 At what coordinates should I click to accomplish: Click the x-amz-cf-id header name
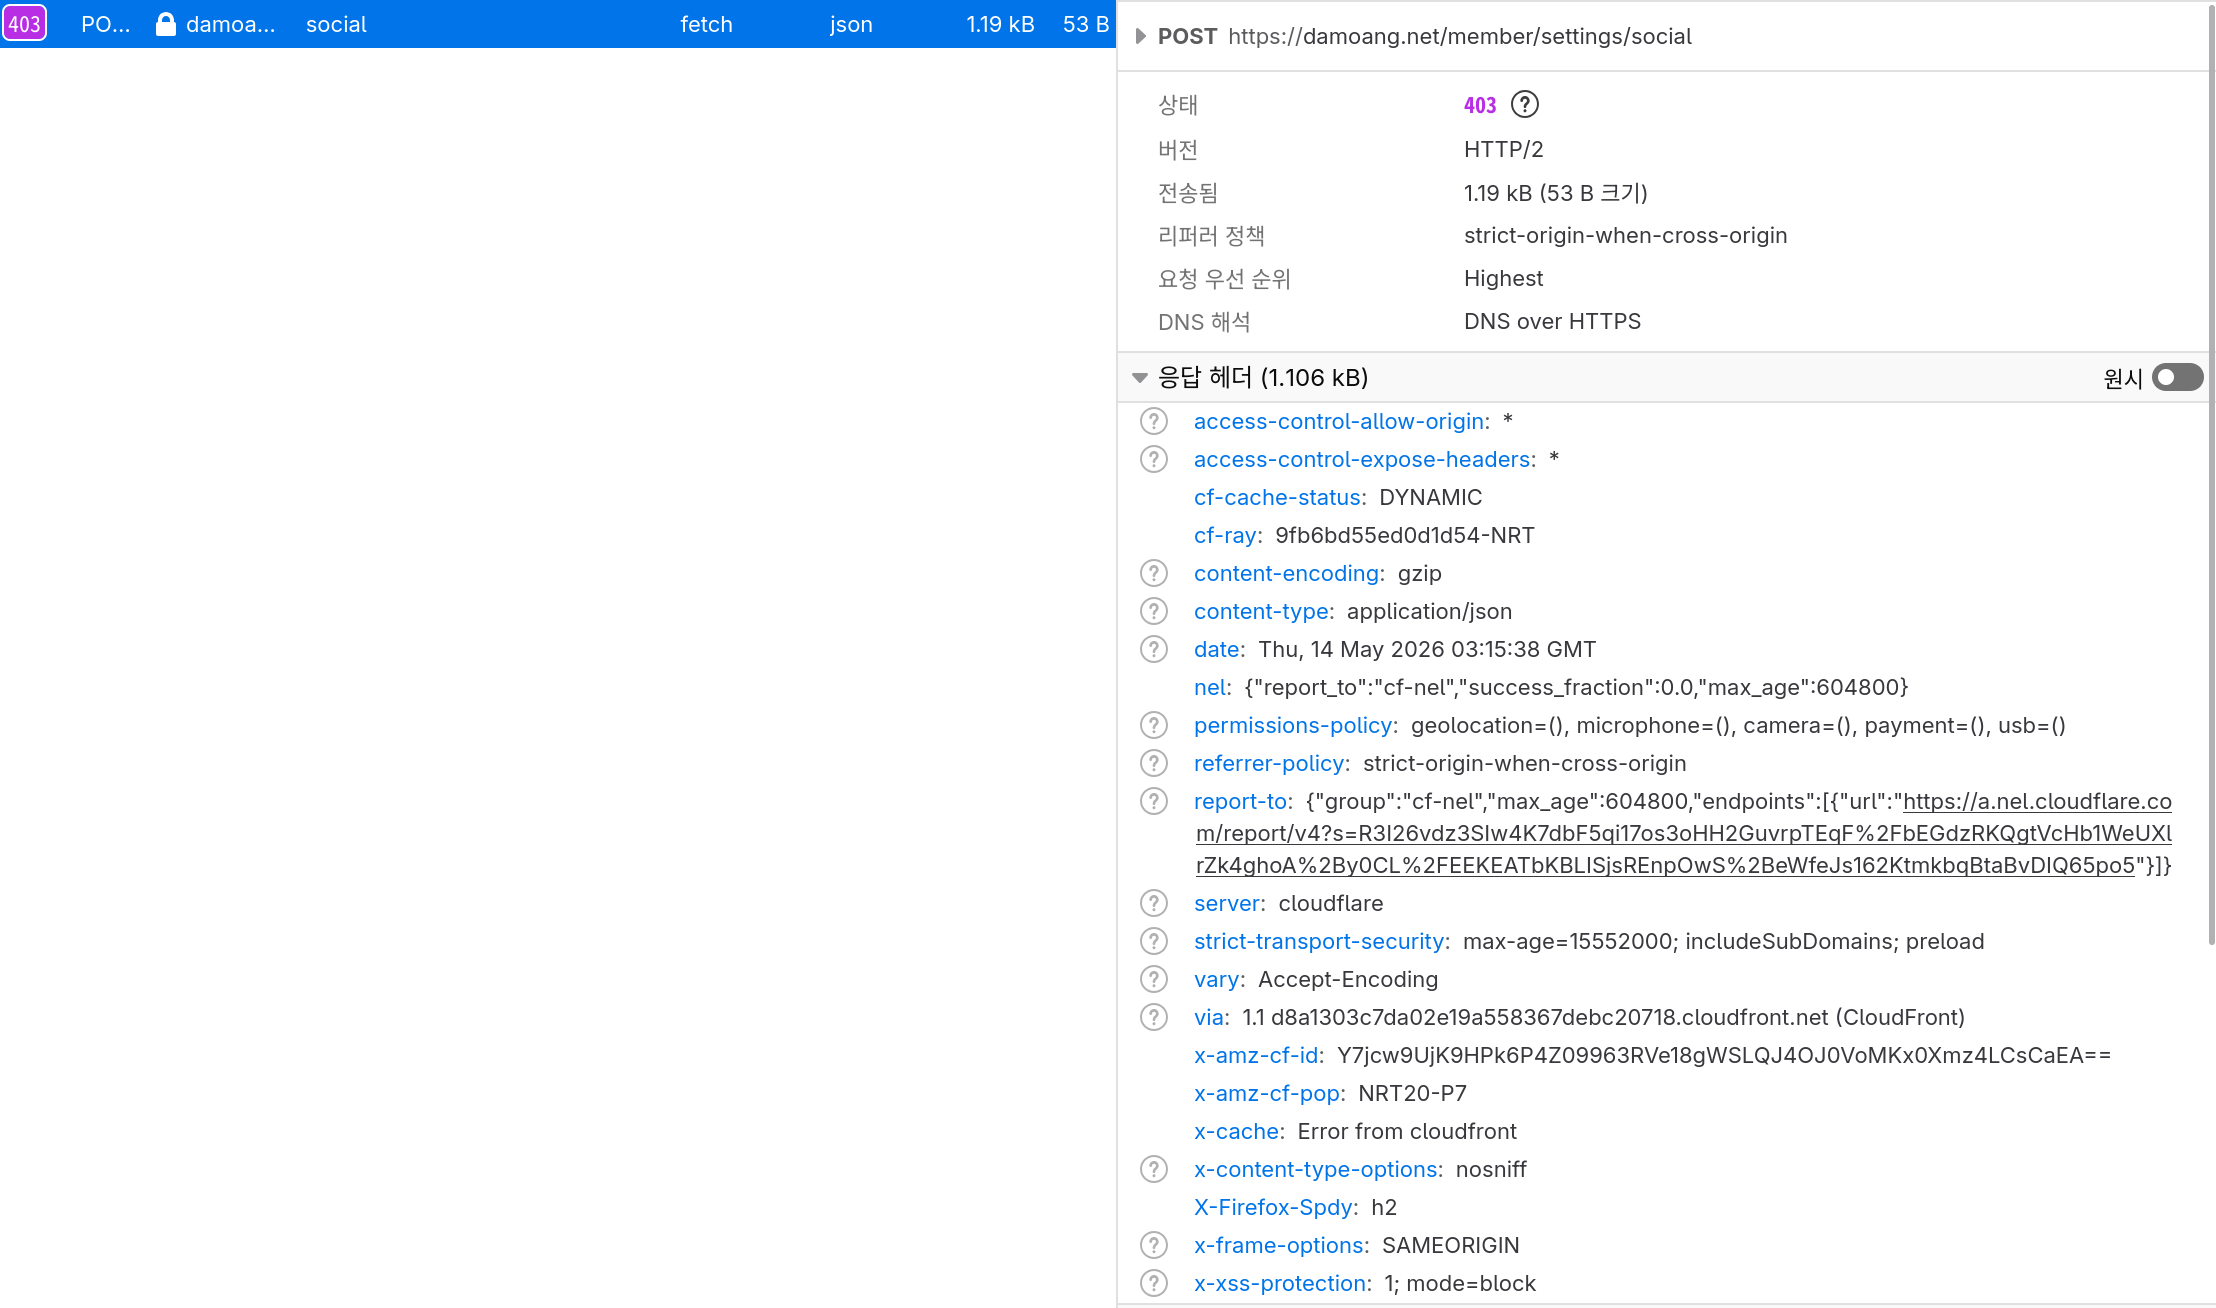tap(1256, 1055)
